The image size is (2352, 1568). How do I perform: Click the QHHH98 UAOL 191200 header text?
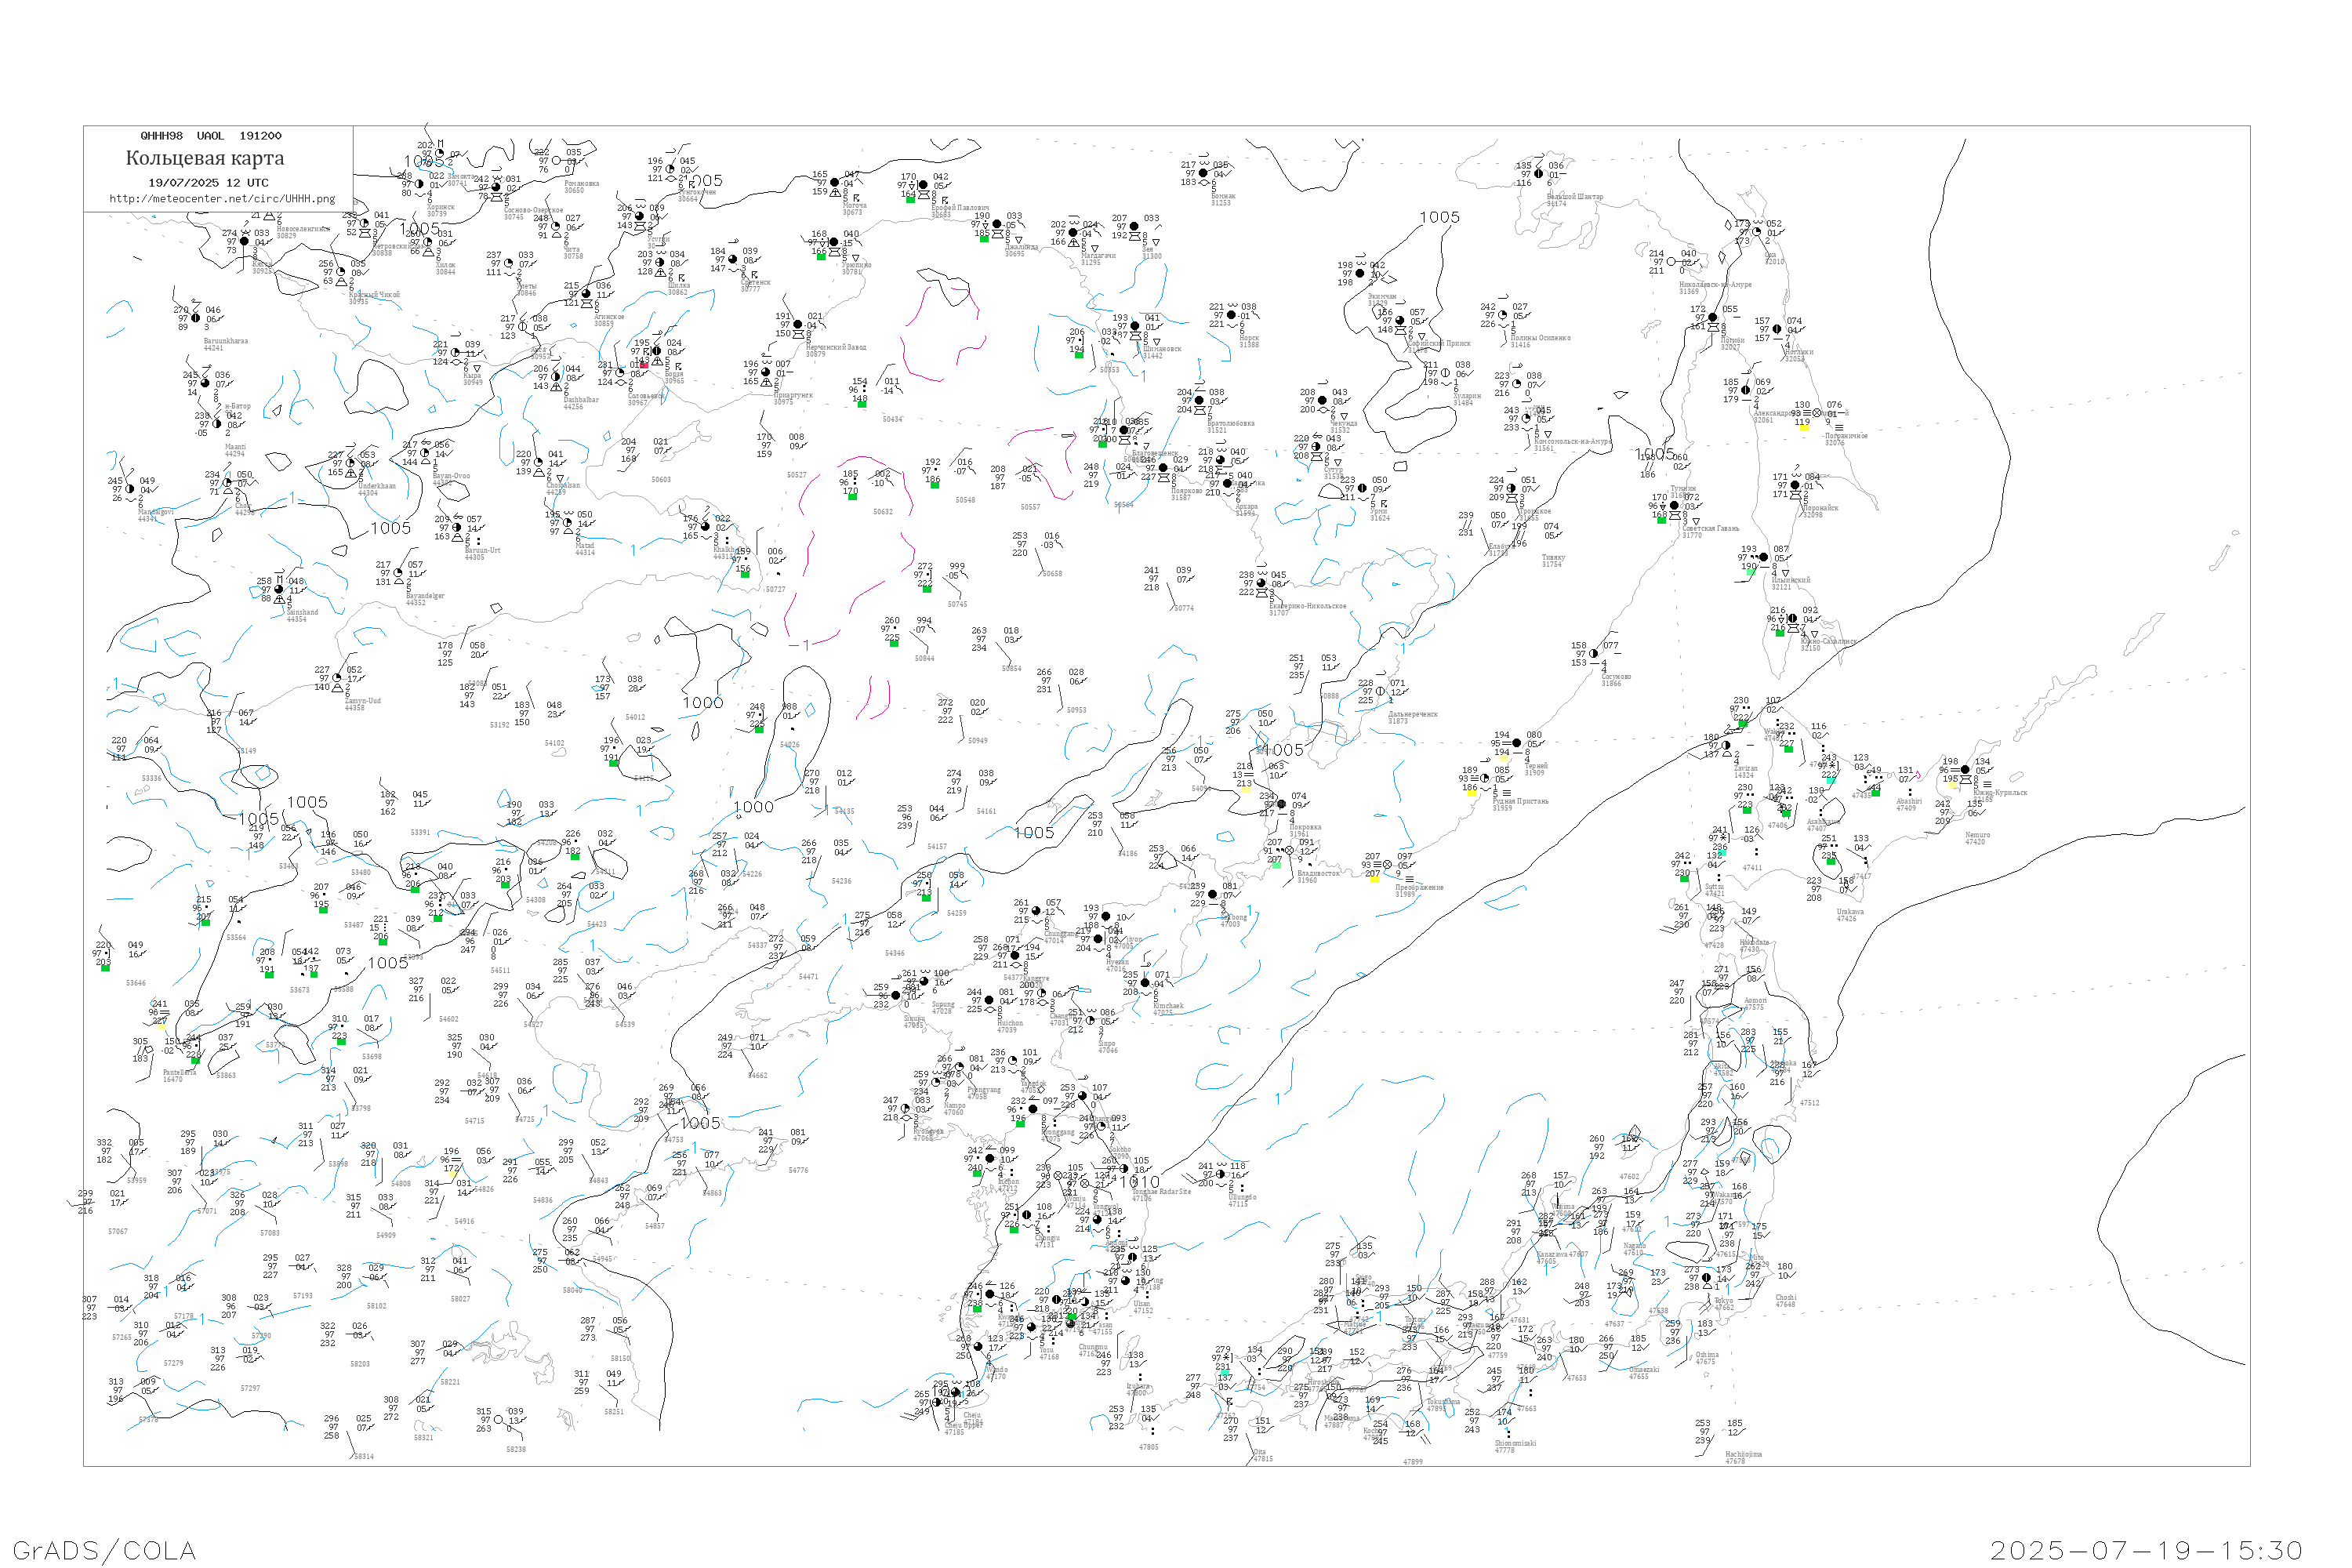point(211,136)
